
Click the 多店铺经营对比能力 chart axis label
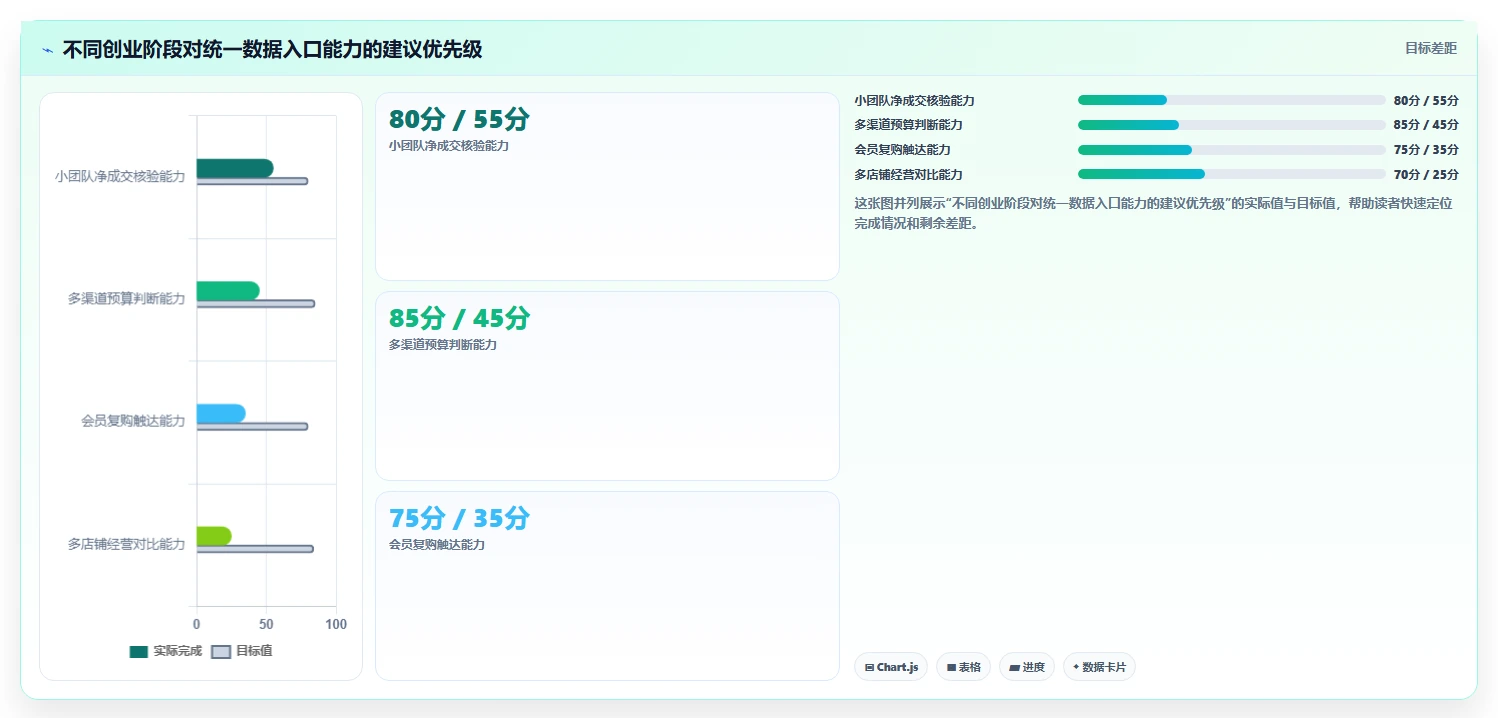click(x=127, y=544)
